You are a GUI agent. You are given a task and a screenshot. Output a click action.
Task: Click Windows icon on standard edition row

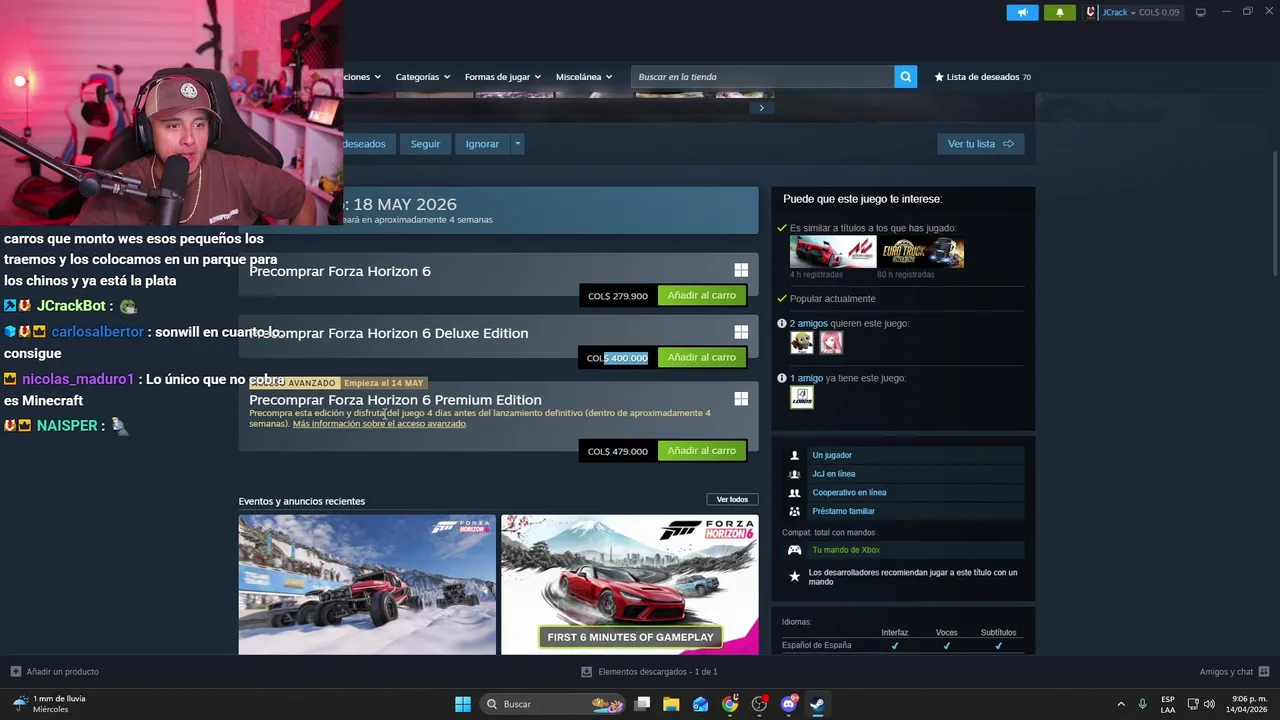pyautogui.click(x=741, y=270)
